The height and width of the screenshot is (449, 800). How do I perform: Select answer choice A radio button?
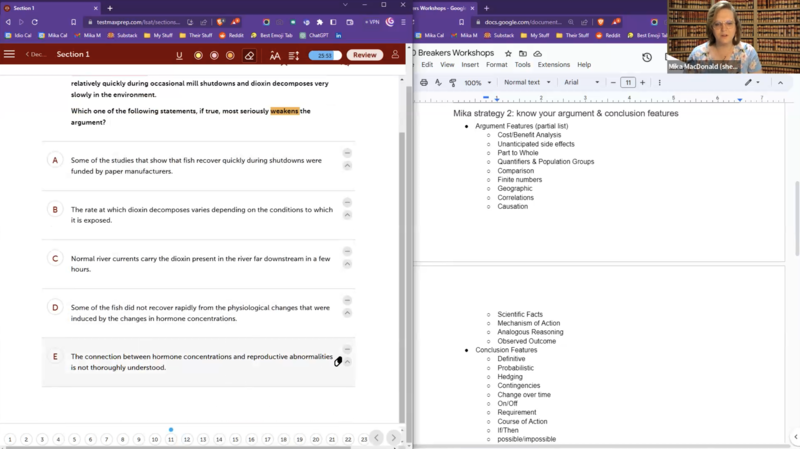pyautogui.click(x=56, y=160)
